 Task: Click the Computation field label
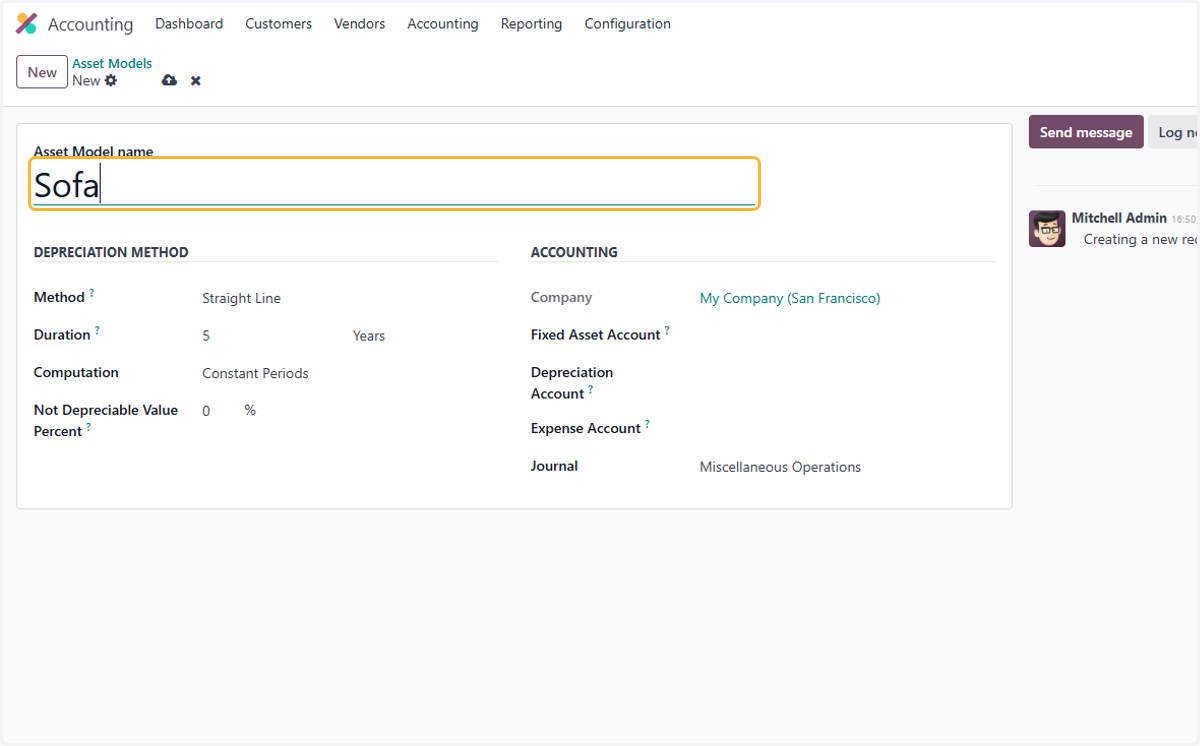point(76,372)
